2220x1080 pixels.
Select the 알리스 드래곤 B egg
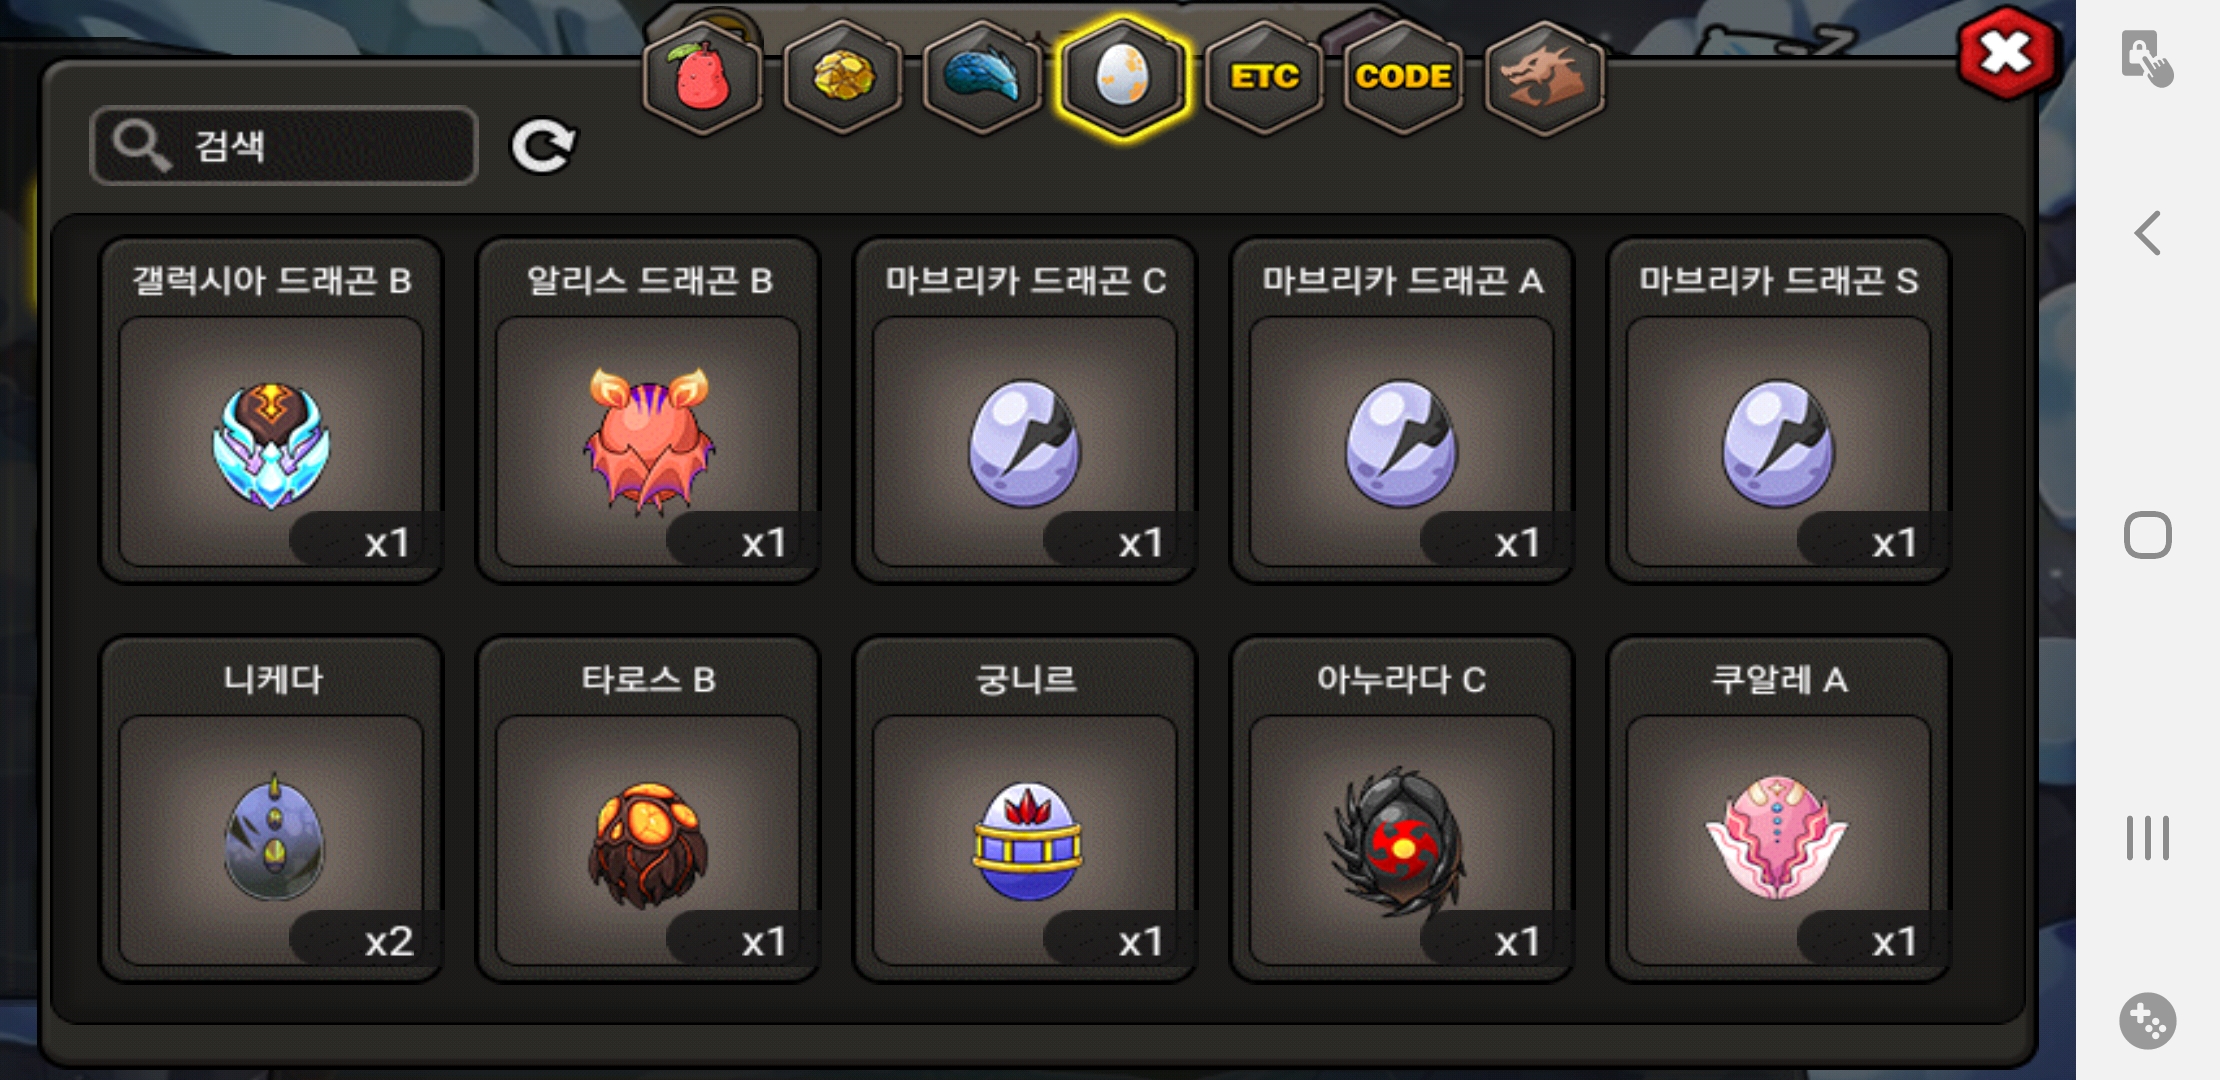pos(648,410)
